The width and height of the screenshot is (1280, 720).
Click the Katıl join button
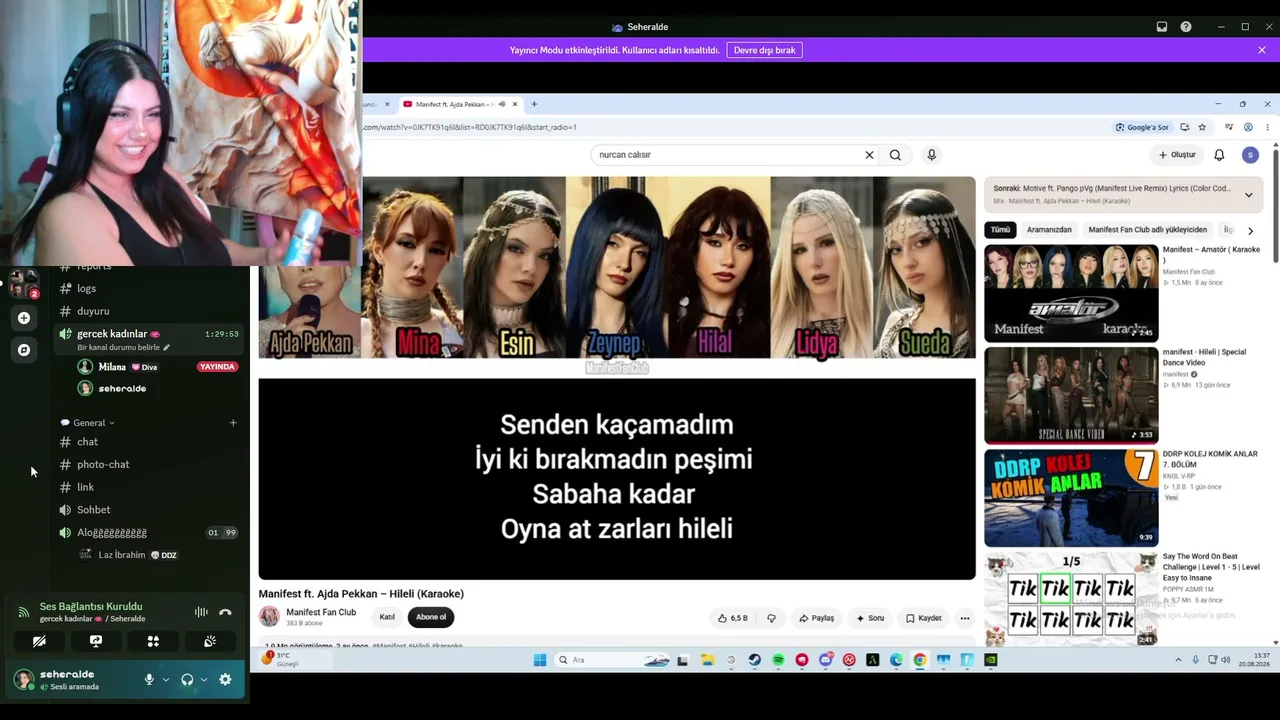pos(387,617)
